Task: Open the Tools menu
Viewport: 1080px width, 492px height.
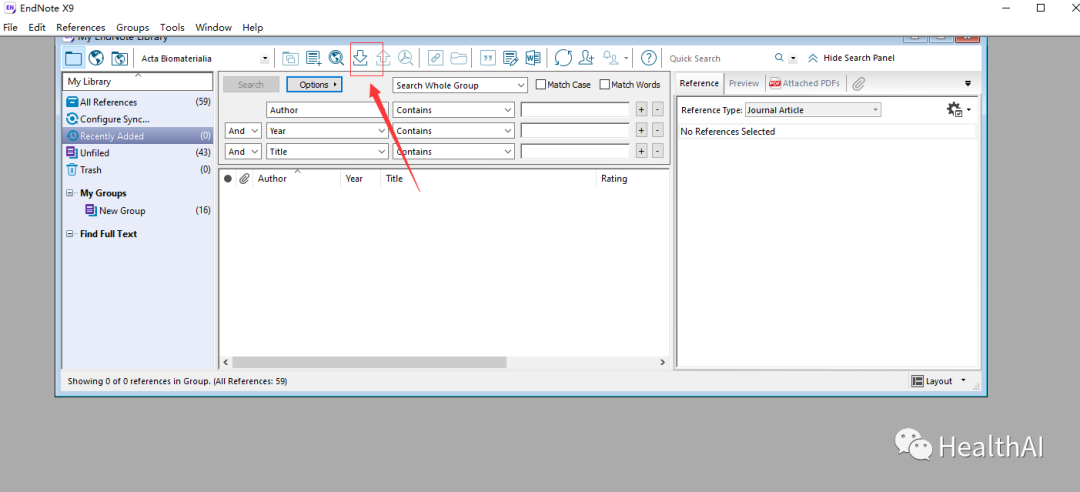Action: 172,28
